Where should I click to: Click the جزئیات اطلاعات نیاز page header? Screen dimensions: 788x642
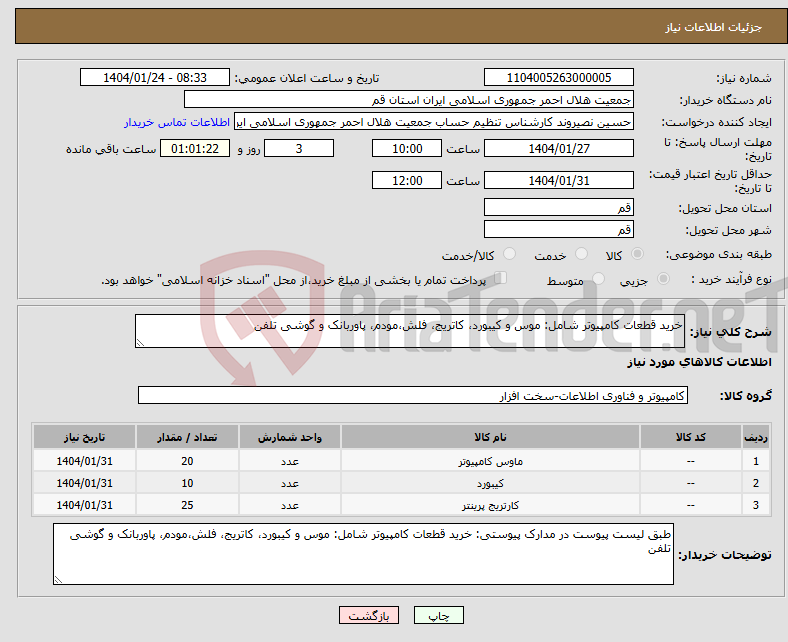(x=714, y=27)
